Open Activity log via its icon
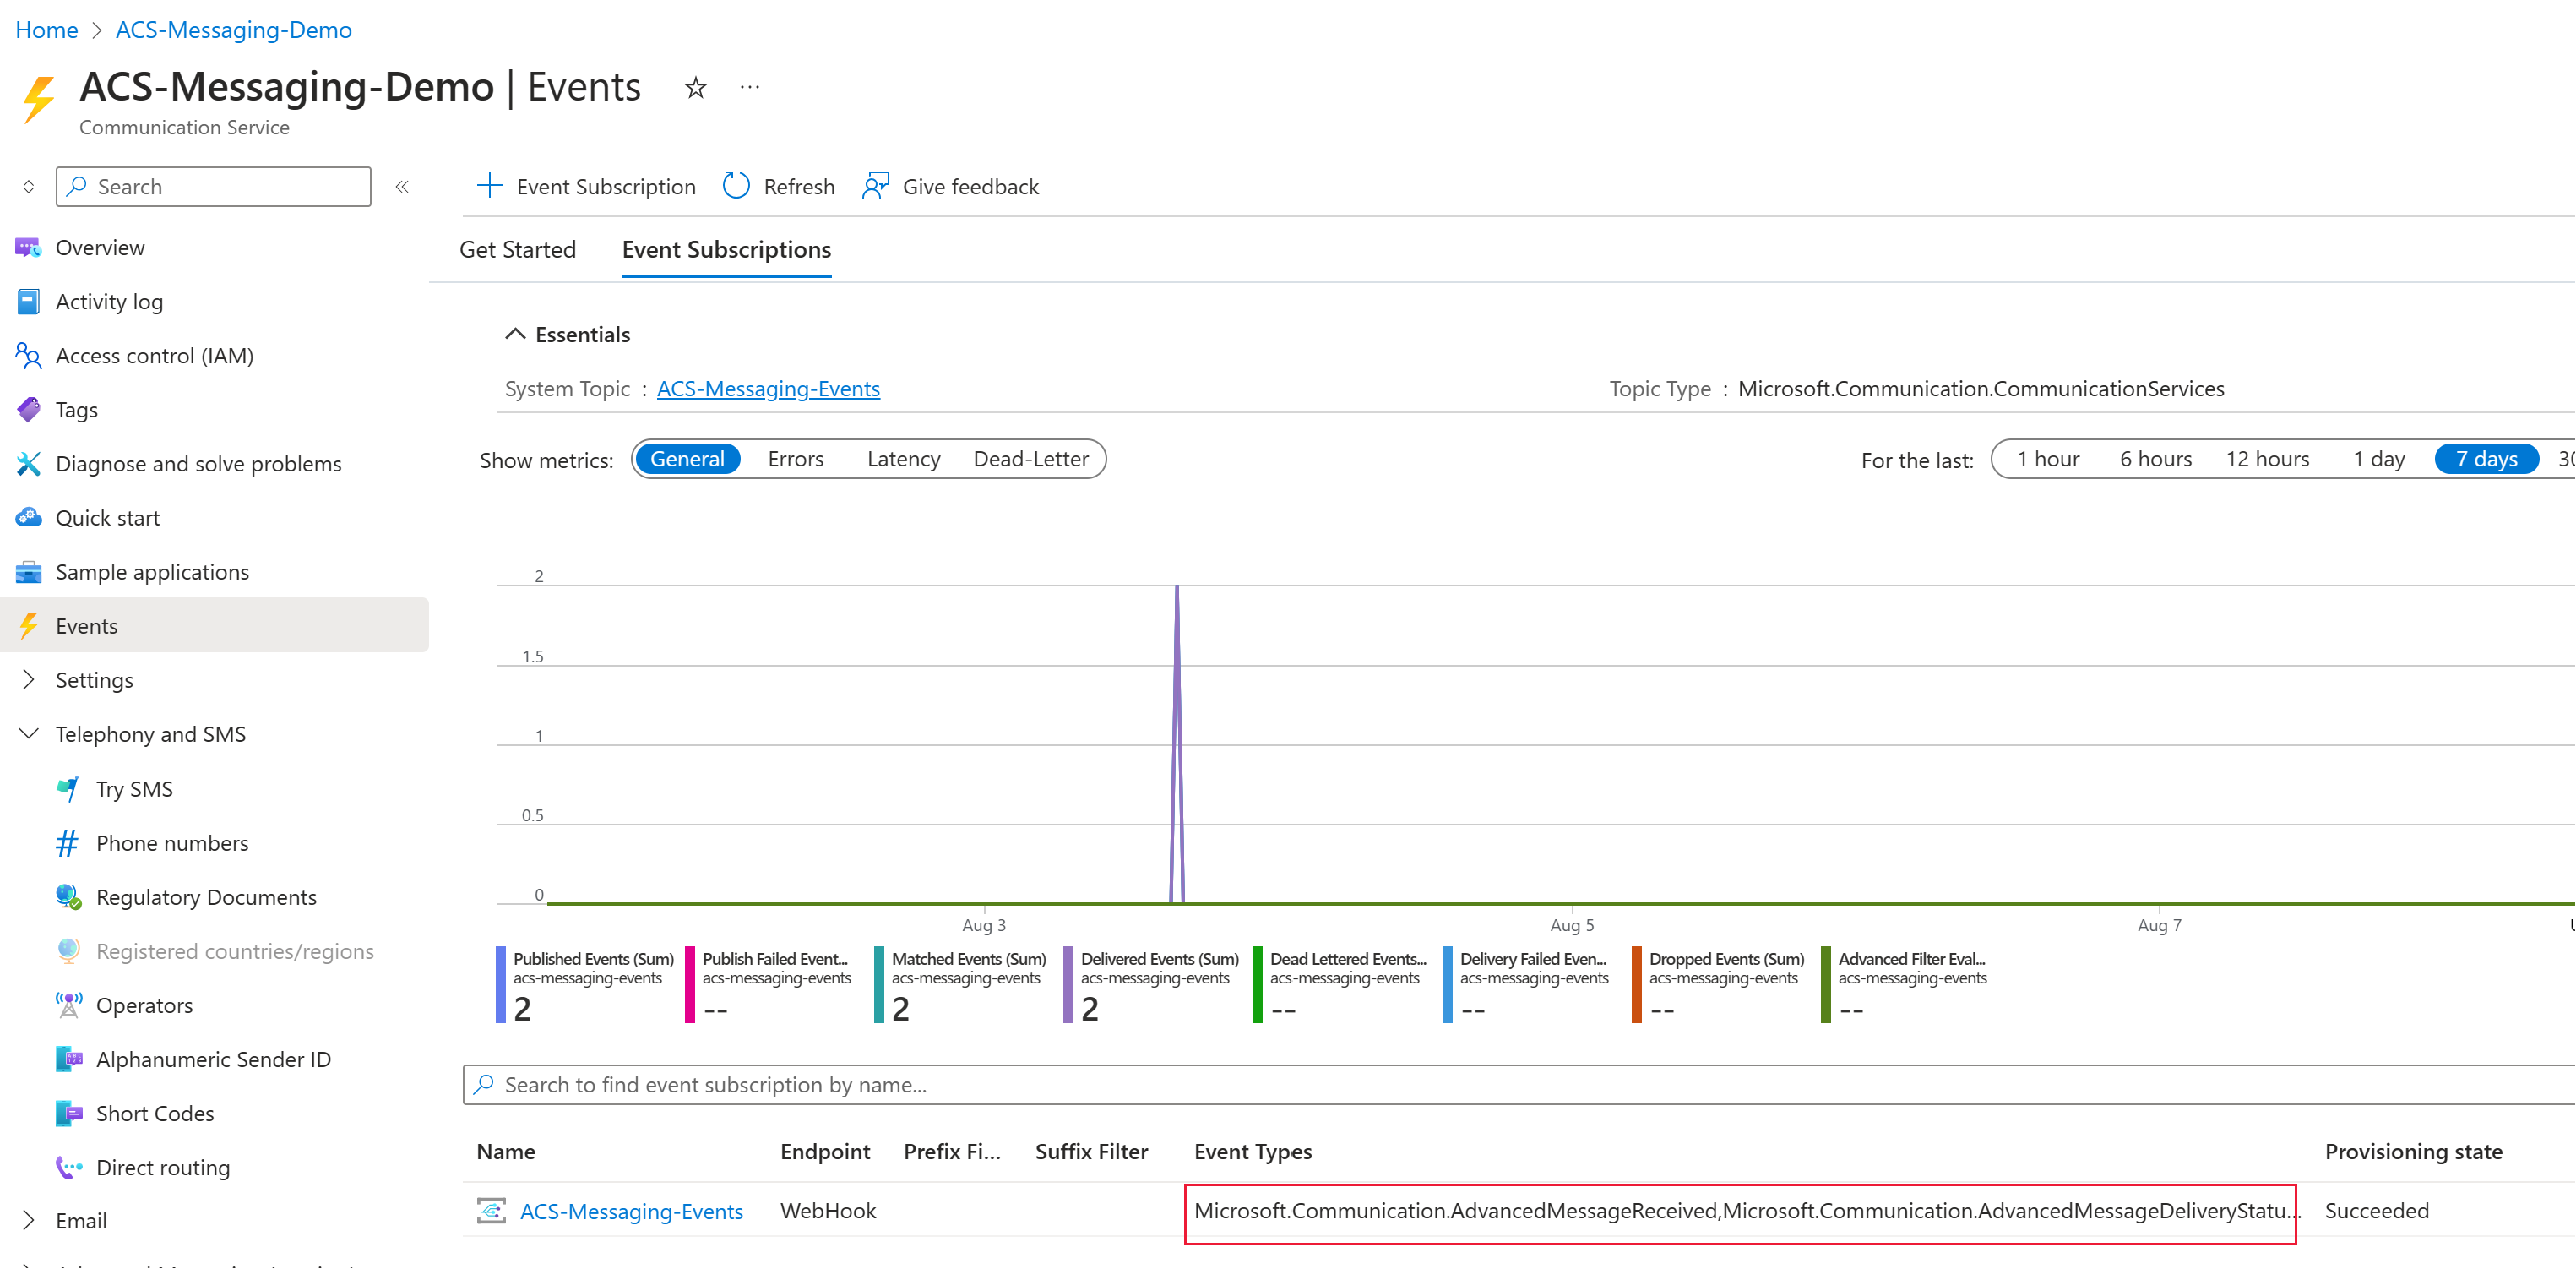This screenshot has width=2576, height=1269. coord(28,301)
